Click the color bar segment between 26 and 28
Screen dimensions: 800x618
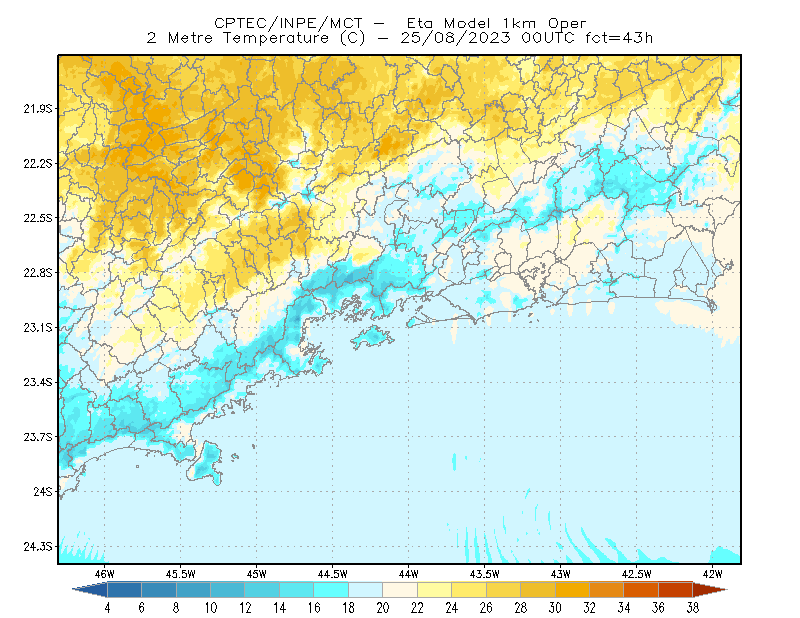tap(504, 590)
